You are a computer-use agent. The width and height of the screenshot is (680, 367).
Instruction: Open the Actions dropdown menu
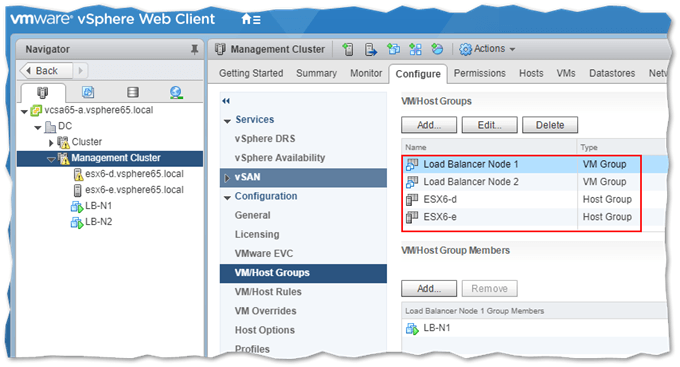pyautogui.click(x=487, y=49)
